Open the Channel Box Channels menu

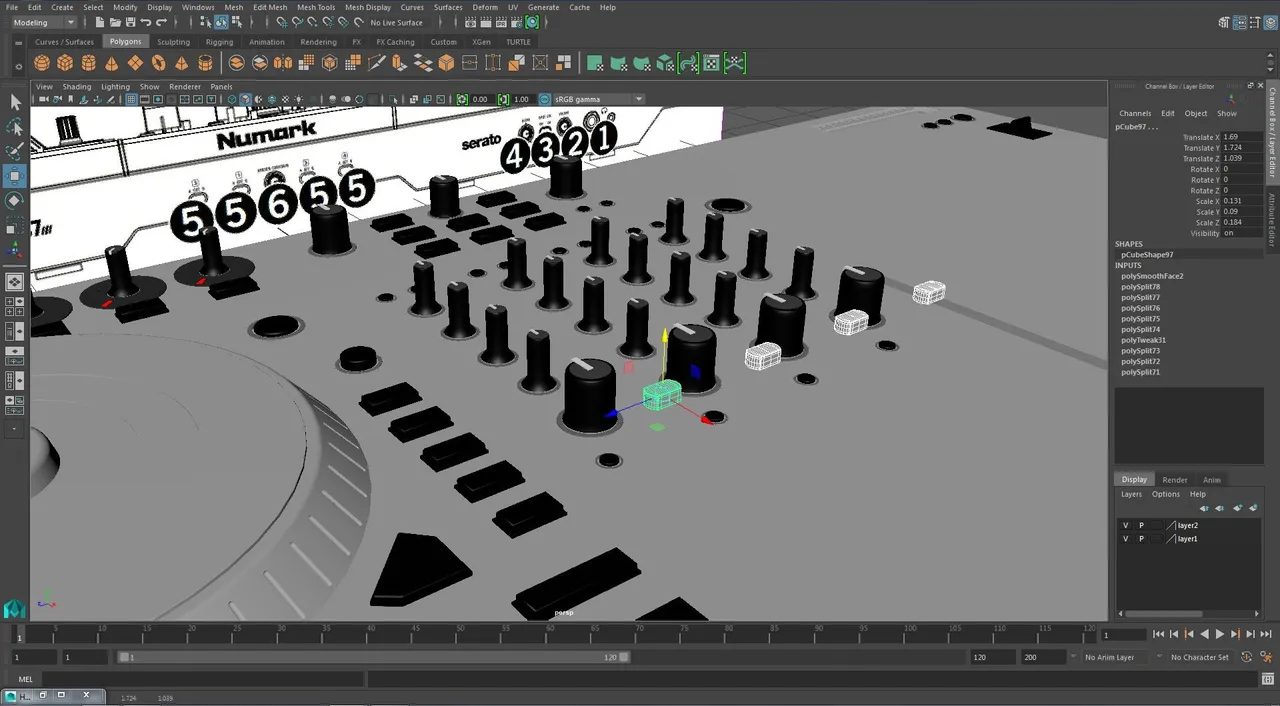[x=1135, y=113]
